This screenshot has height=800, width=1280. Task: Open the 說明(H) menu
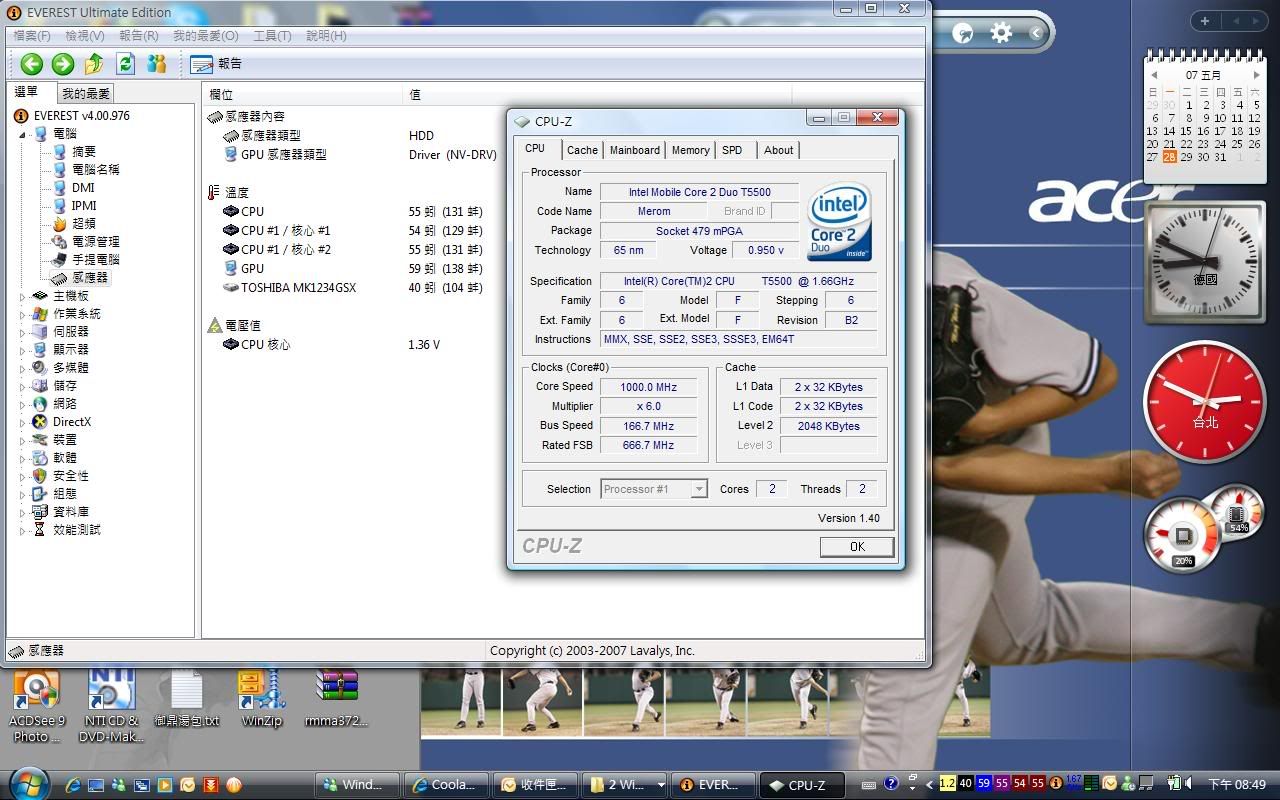pyautogui.click(x=326, y=36)
